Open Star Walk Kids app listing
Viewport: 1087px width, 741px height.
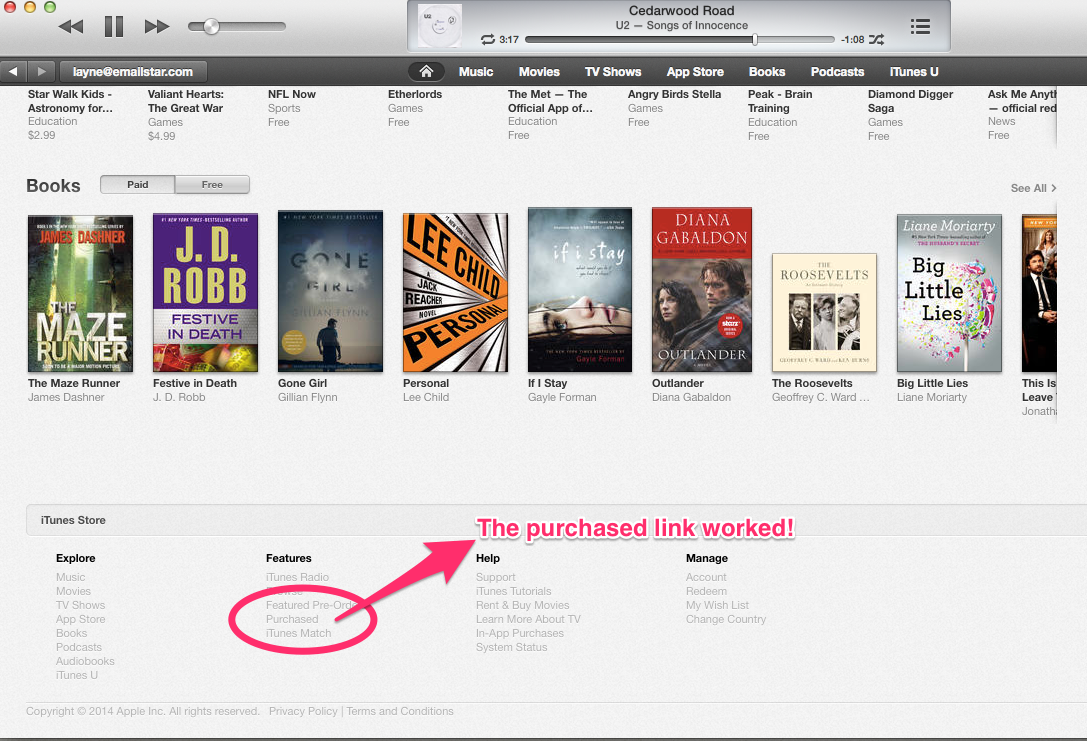pos(70,101)
